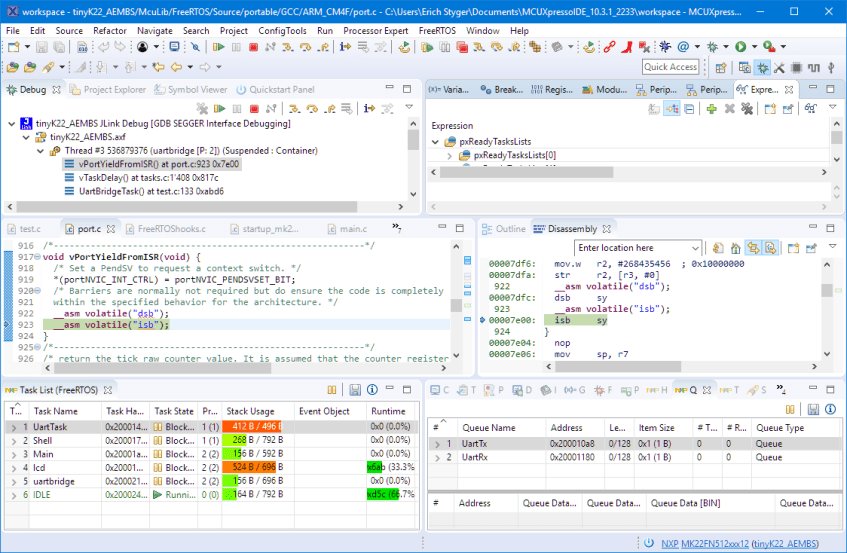This screenshot has height=553, width=847.
Task: Open the ConfigTools menu
Action: pos(282,31)
